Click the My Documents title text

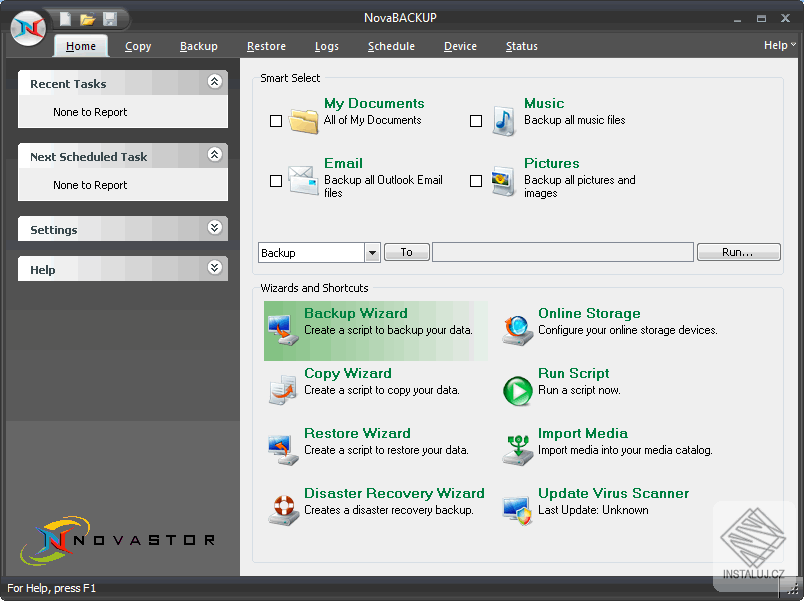point(374,104)
